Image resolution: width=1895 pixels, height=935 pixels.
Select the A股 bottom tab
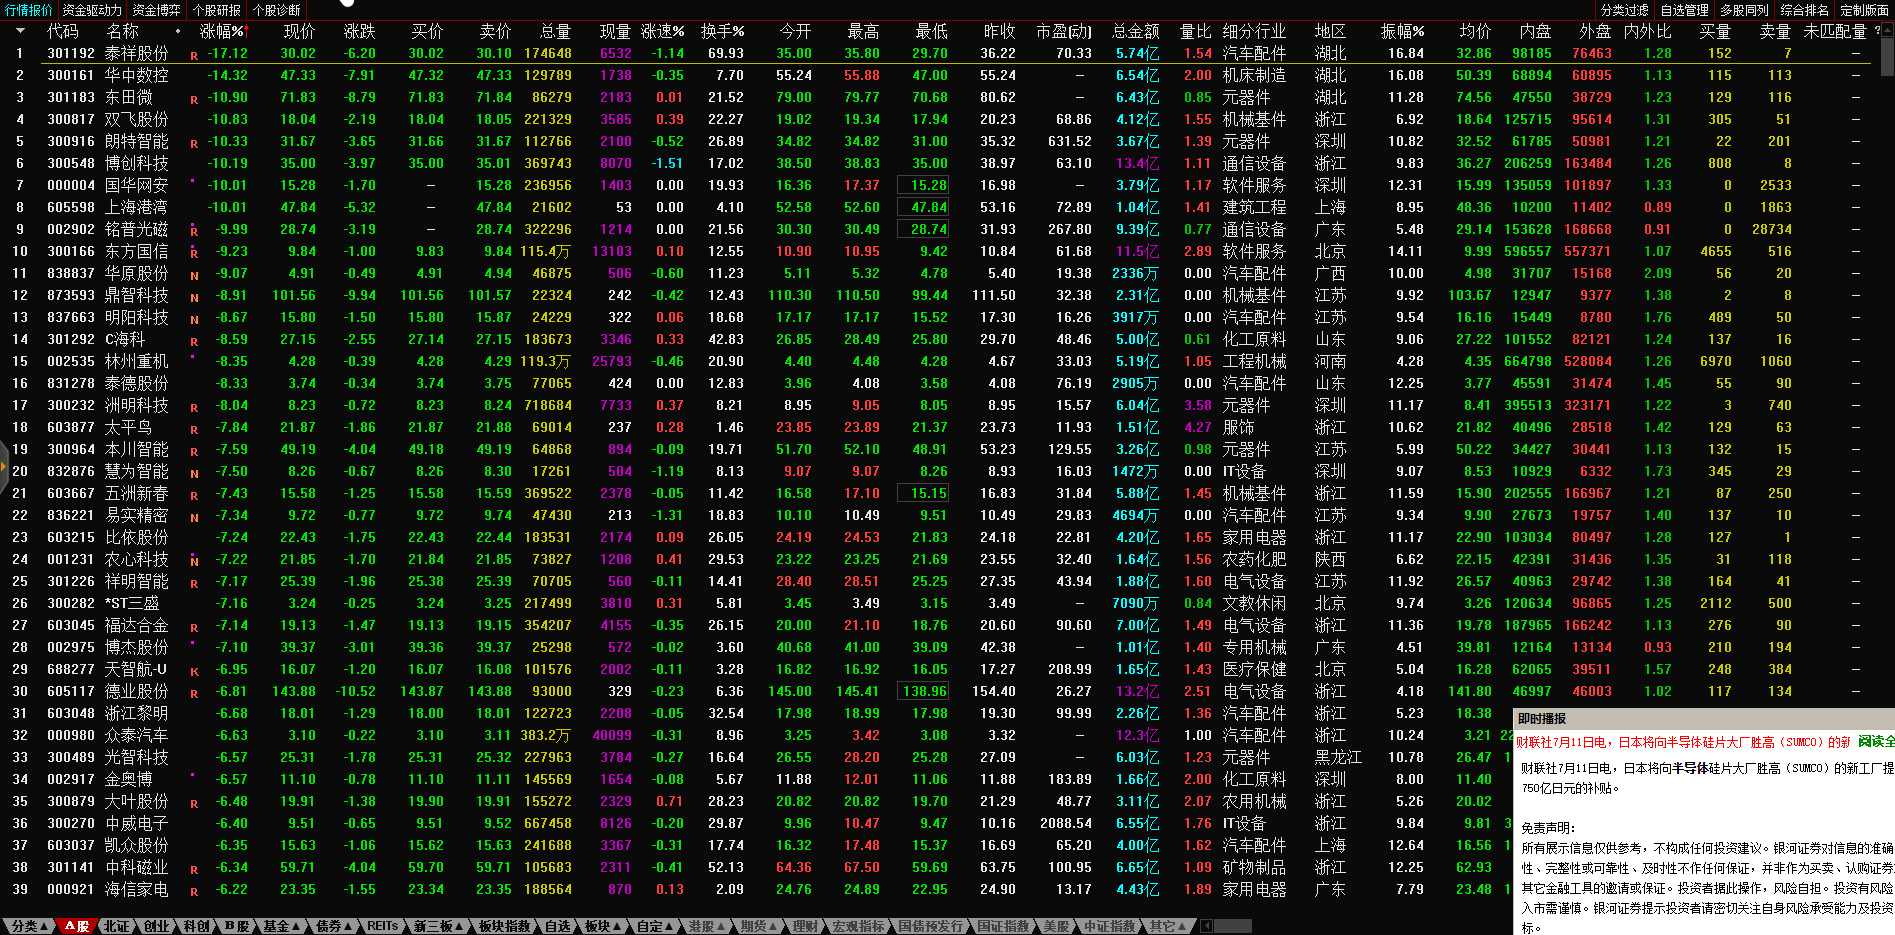coord(77,926)
